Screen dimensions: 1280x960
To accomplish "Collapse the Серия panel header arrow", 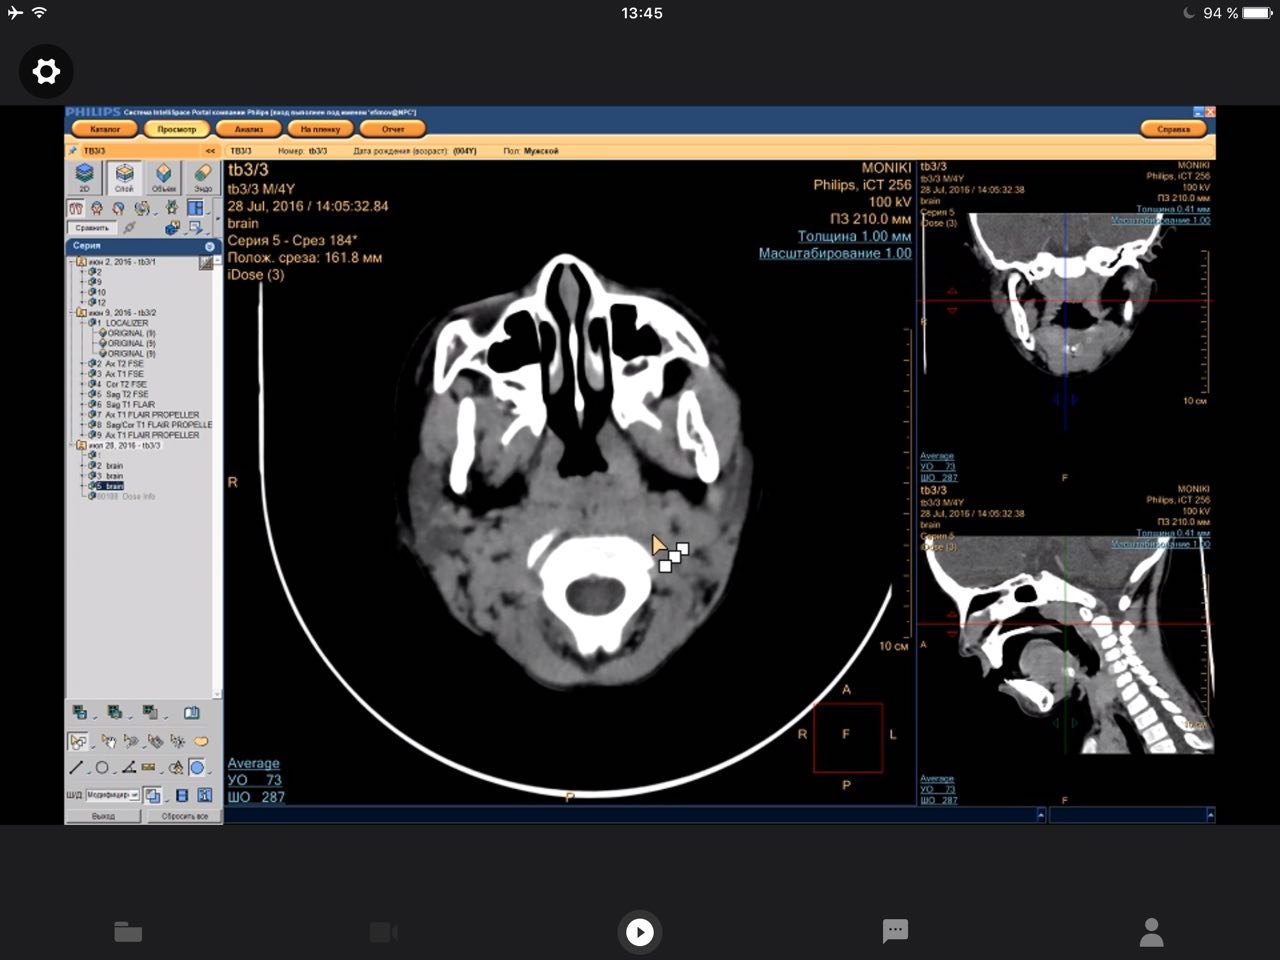I will pos(209,246).
